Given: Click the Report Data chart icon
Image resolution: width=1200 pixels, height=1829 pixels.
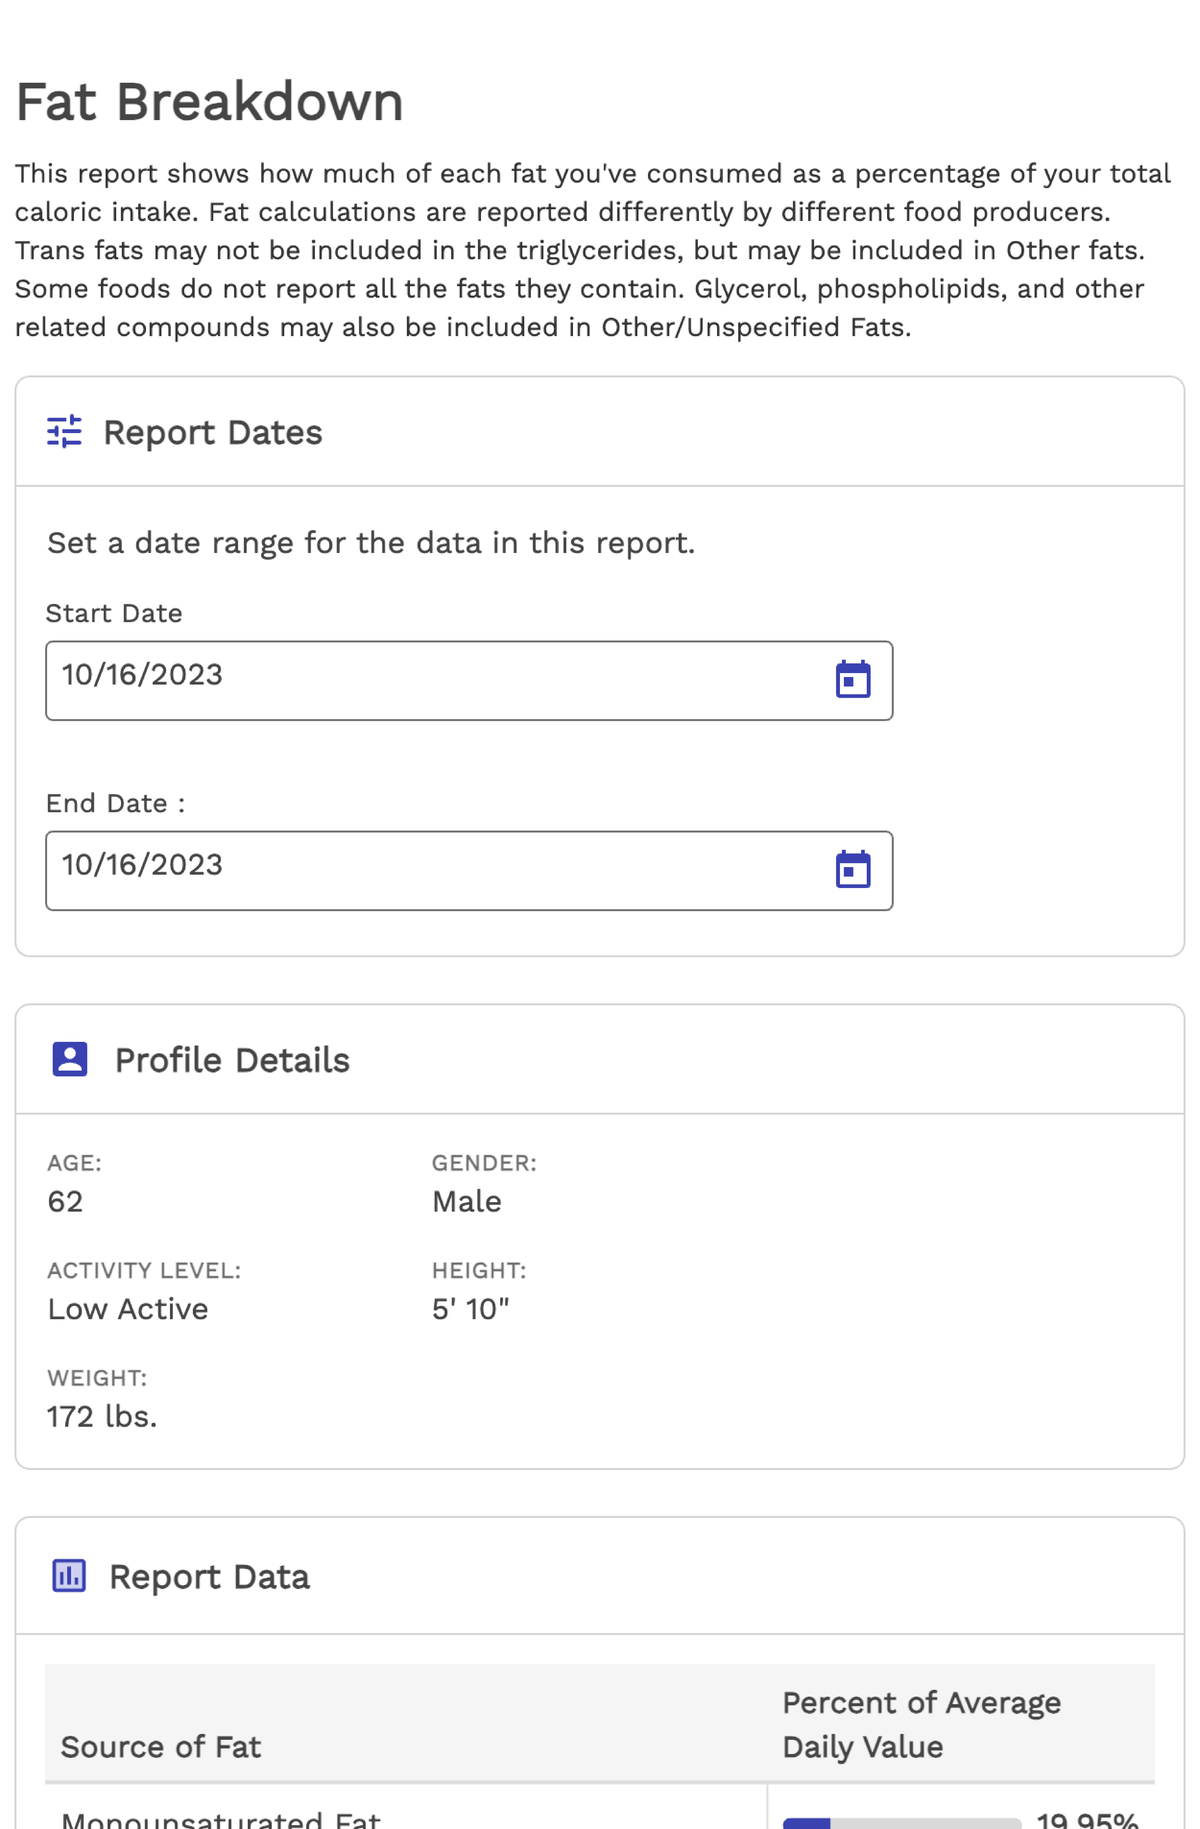Looking at the screenshot, I should pyautogui.click(x=69, y=1576).
